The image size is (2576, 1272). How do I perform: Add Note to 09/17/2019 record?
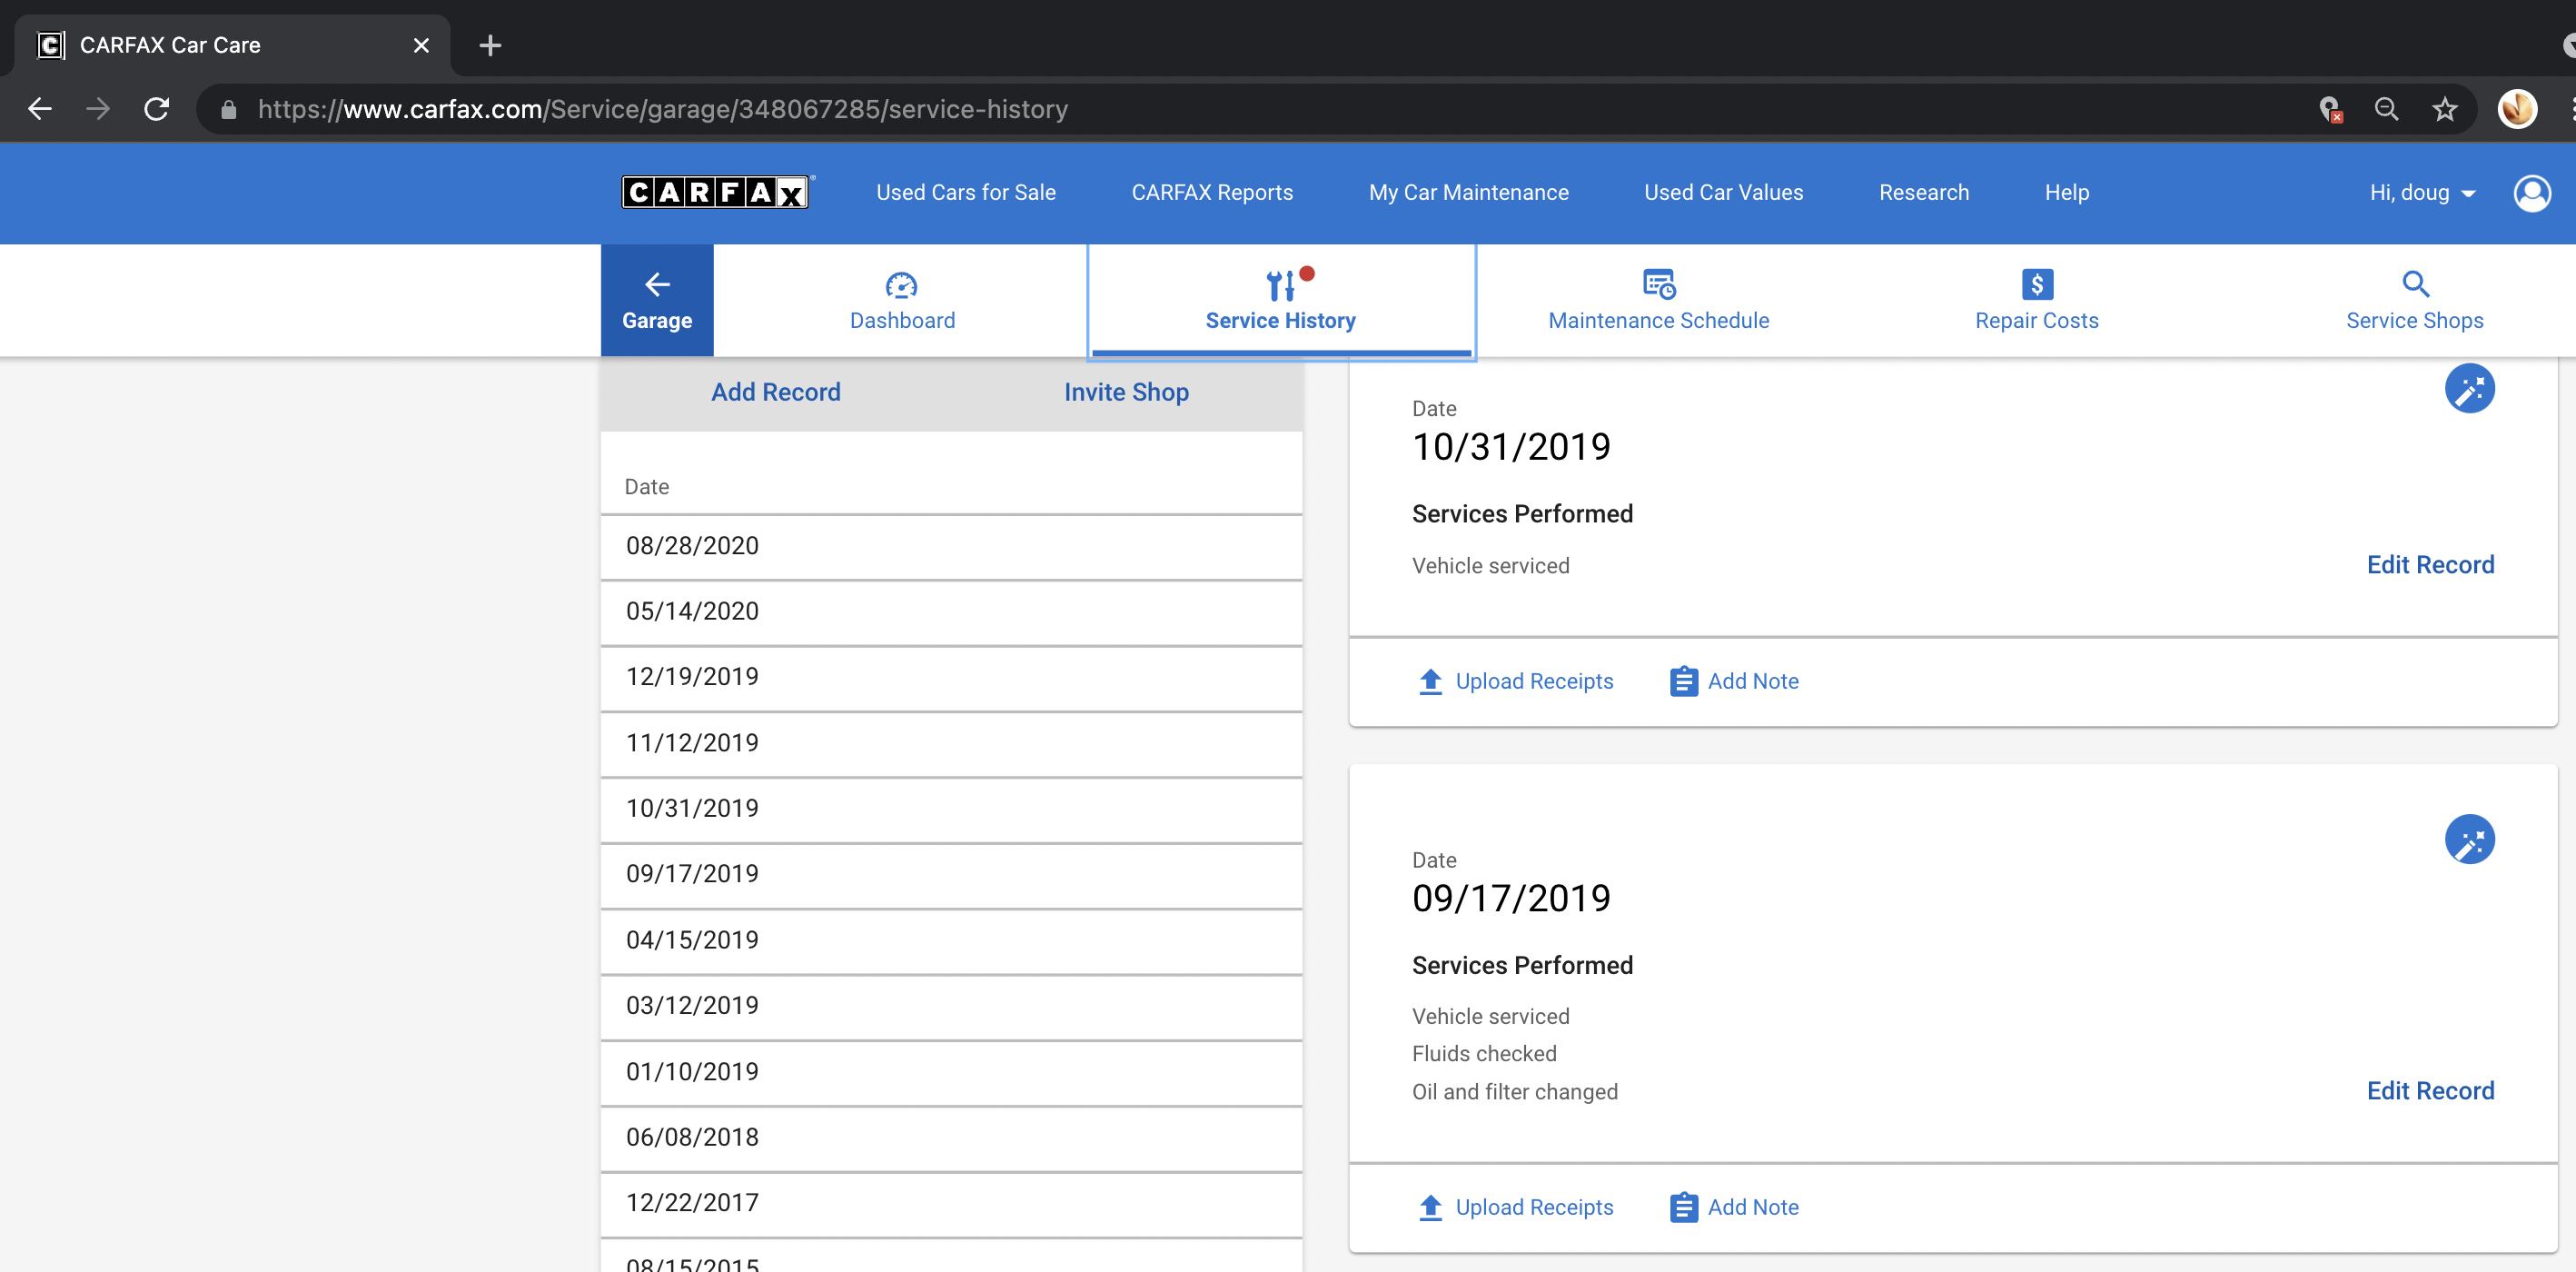pos(1753,1207)
